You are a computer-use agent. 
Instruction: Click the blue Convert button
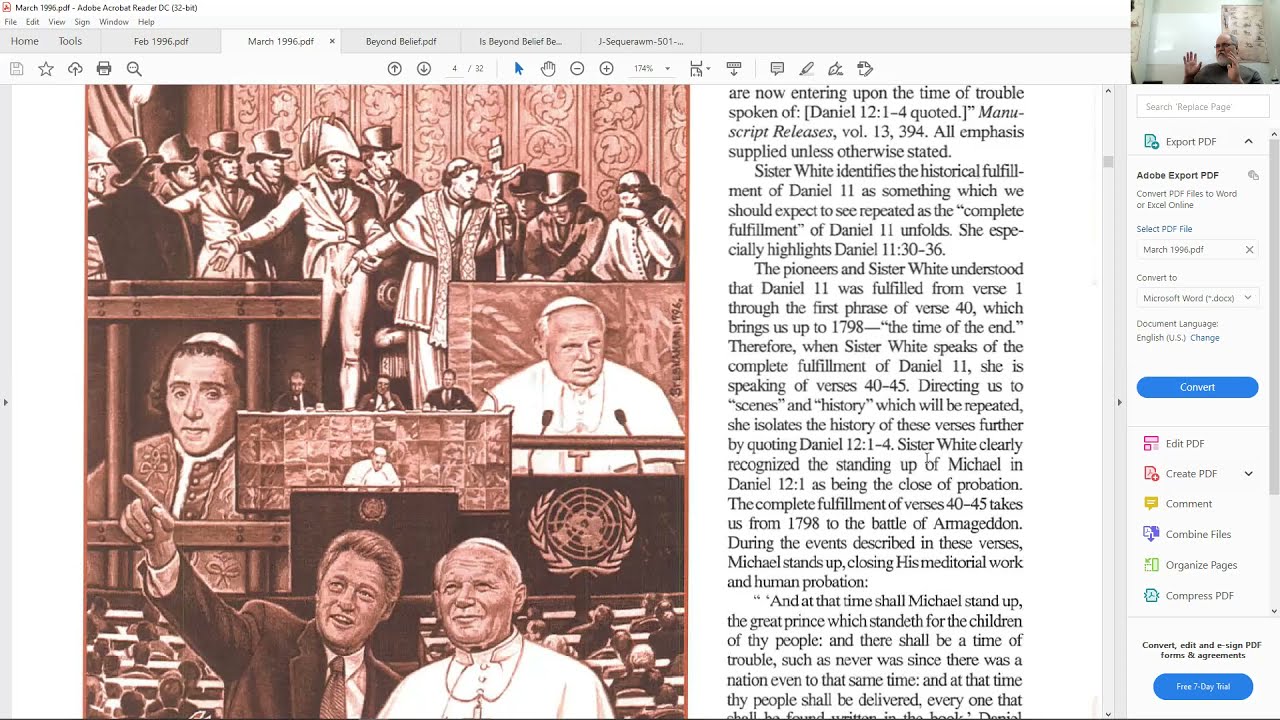(1197, 388)
